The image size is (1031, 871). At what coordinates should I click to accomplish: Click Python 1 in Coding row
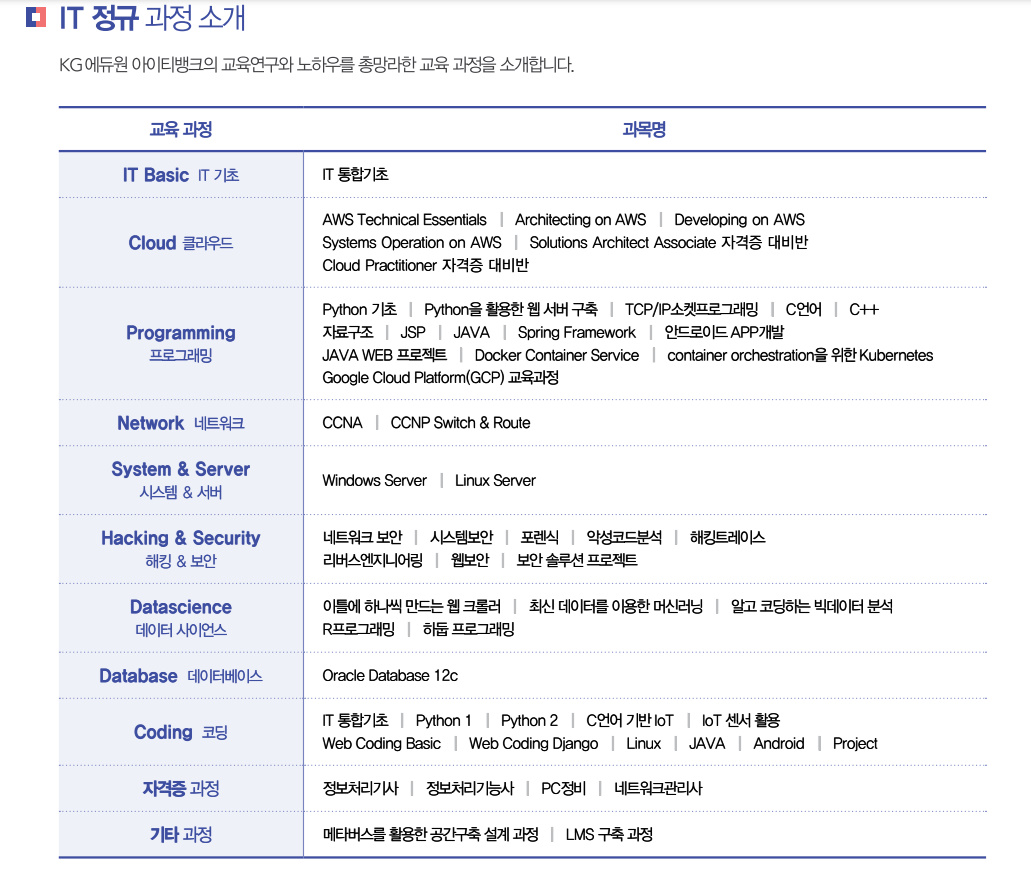443,721
